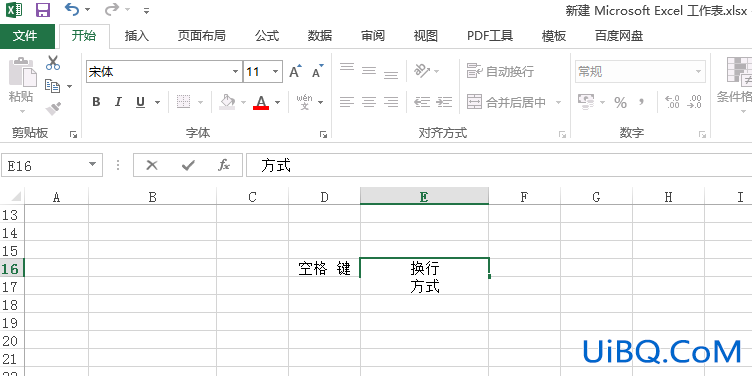Image resolution: width=752 pixels, height=376 pixels.
Task: Open the font size 11 dropdown
Action: click(x=275, y=72)
